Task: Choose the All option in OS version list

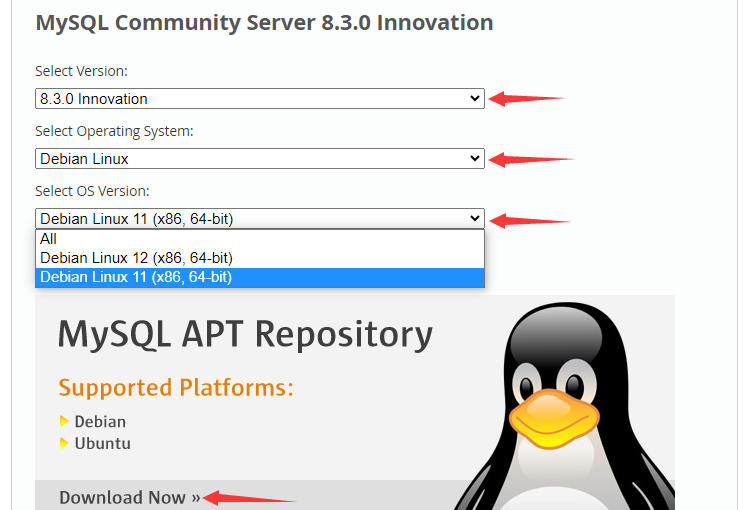Action: [260, 239]
